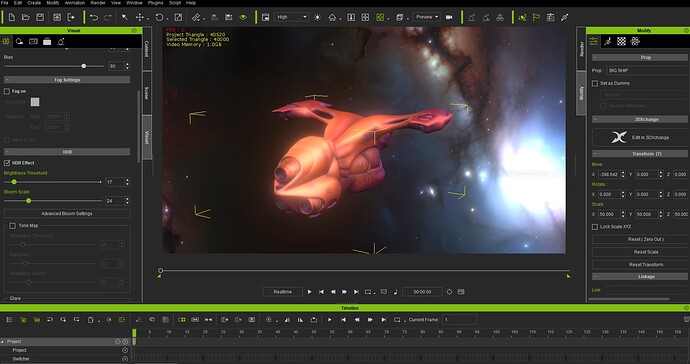
Task: Open the Animation menu
Action: (x=75, y=3)
